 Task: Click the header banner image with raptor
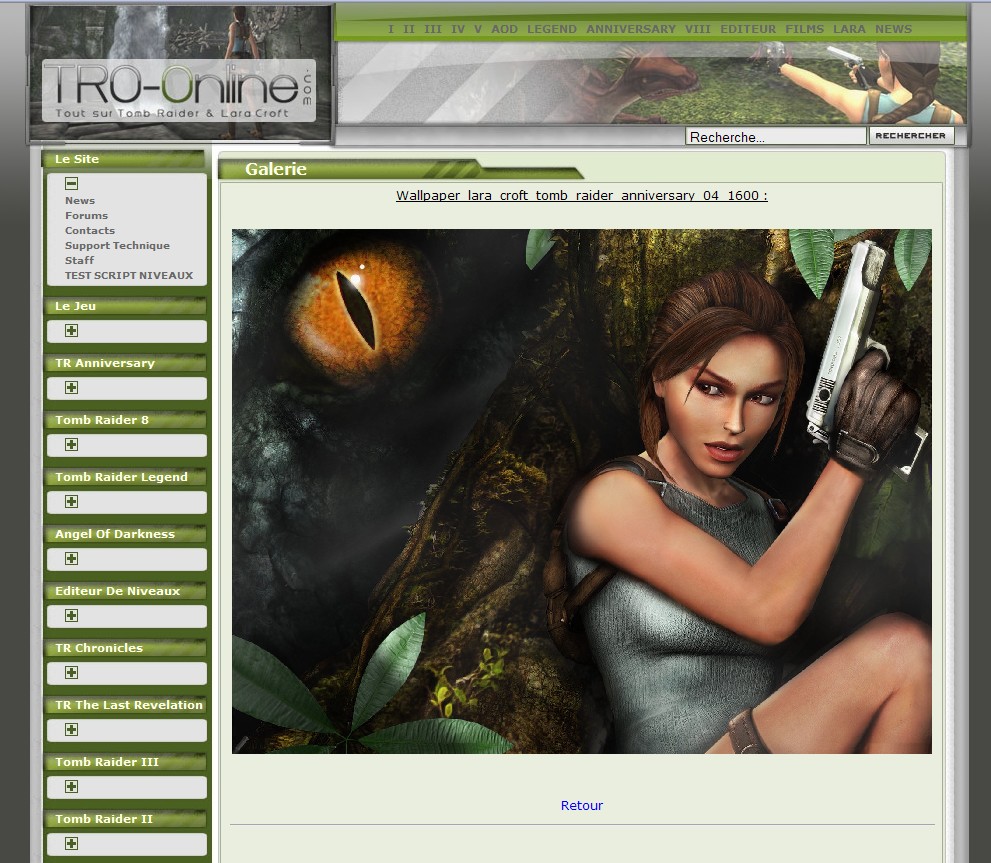(651, 83)
